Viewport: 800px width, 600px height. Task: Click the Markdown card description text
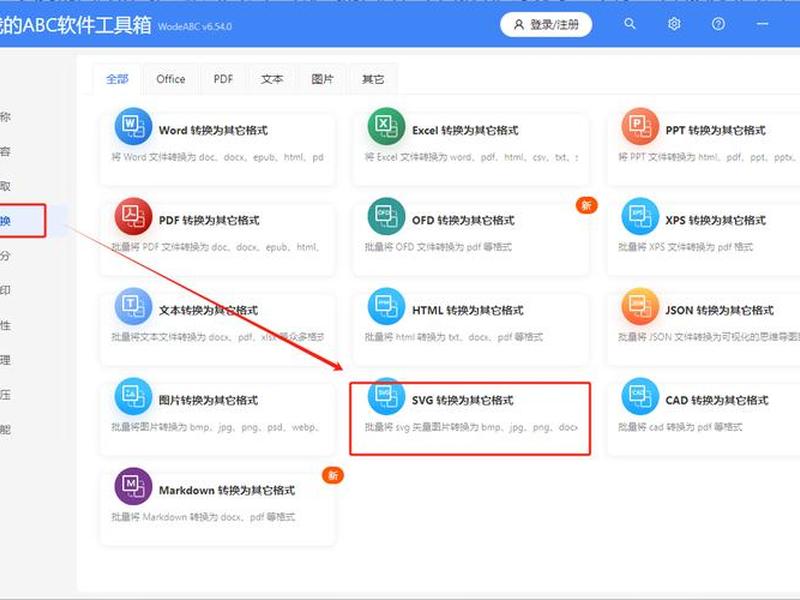click(x=203, y=517)
